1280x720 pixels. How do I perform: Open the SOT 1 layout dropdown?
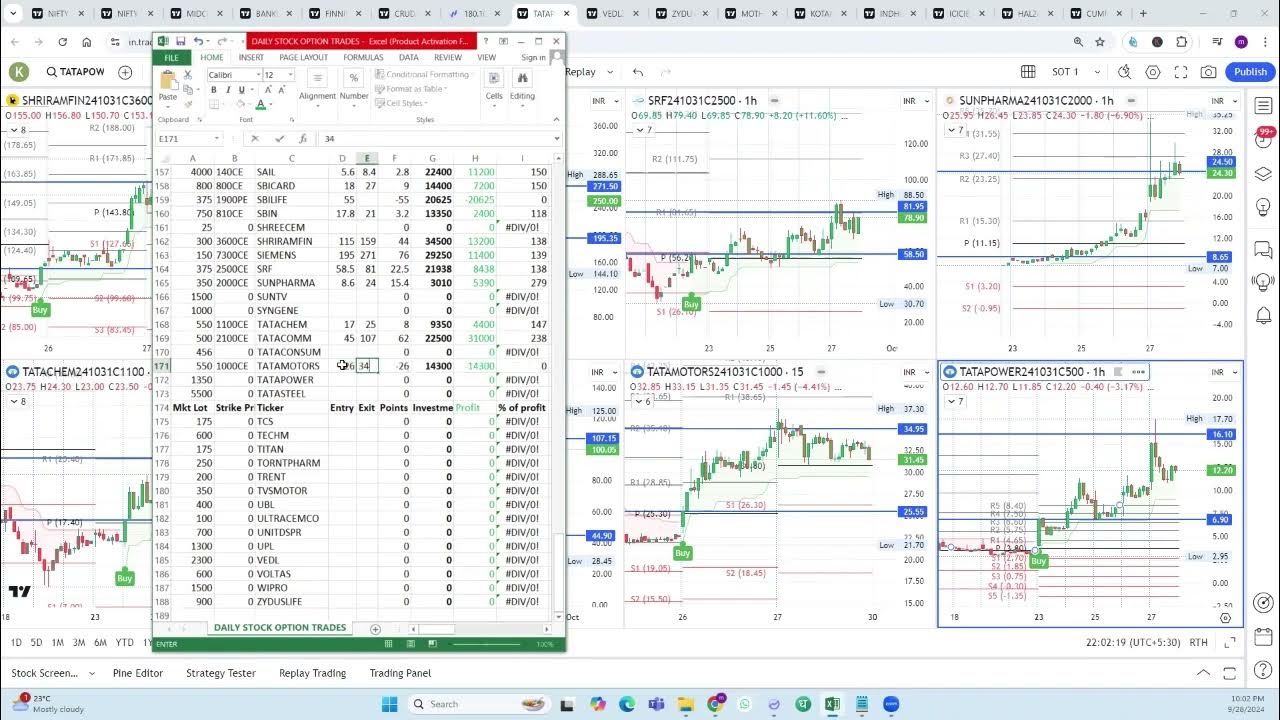[1097, 72]
